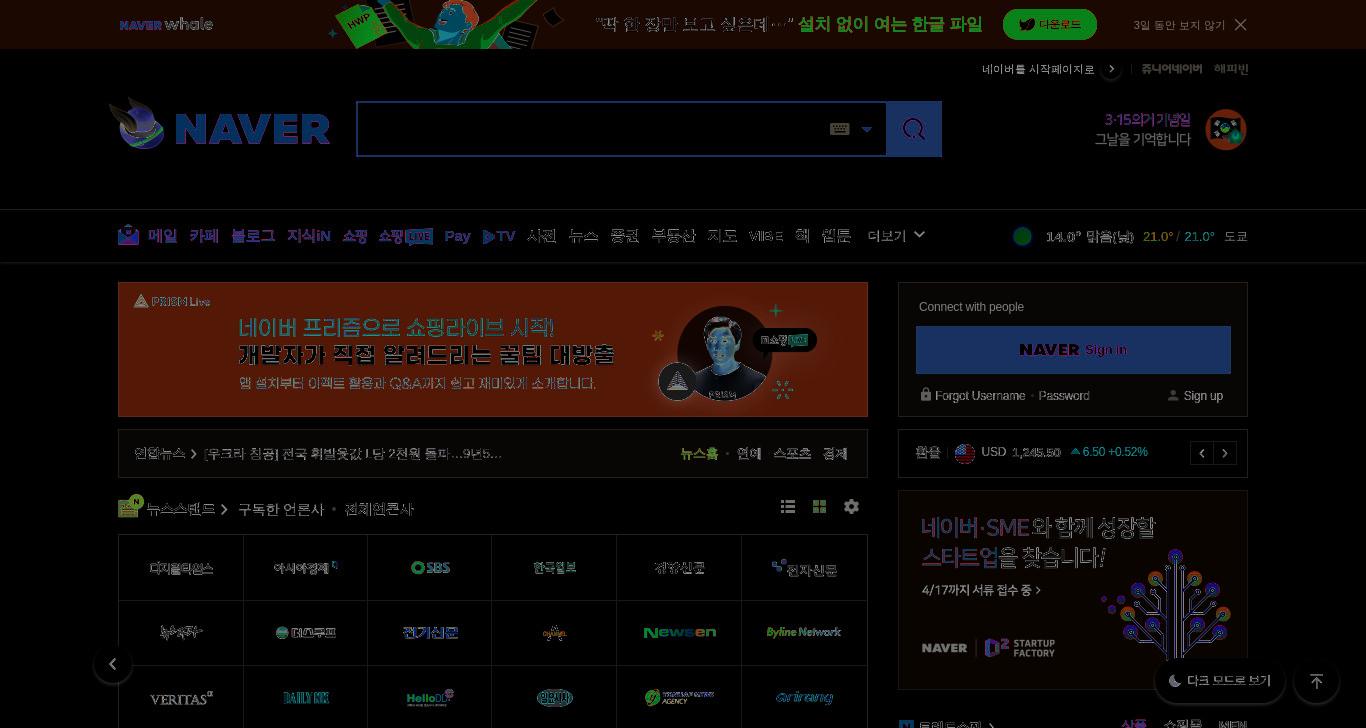This screenshot has height=728, width=1366.
Task: Expand the search autocomplete dropdown arrow
Action: coord(867,129)
